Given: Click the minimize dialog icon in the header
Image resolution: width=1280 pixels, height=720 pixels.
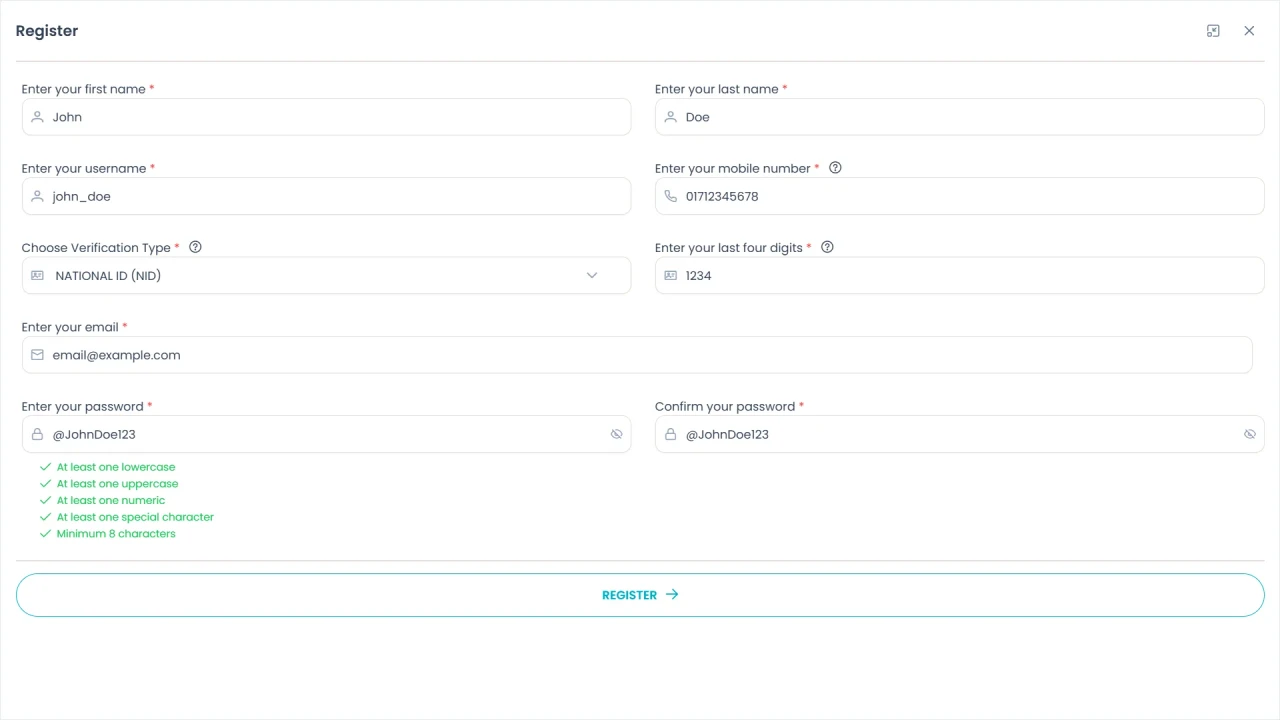Looking at the screenshot, I should (1213, 31).
